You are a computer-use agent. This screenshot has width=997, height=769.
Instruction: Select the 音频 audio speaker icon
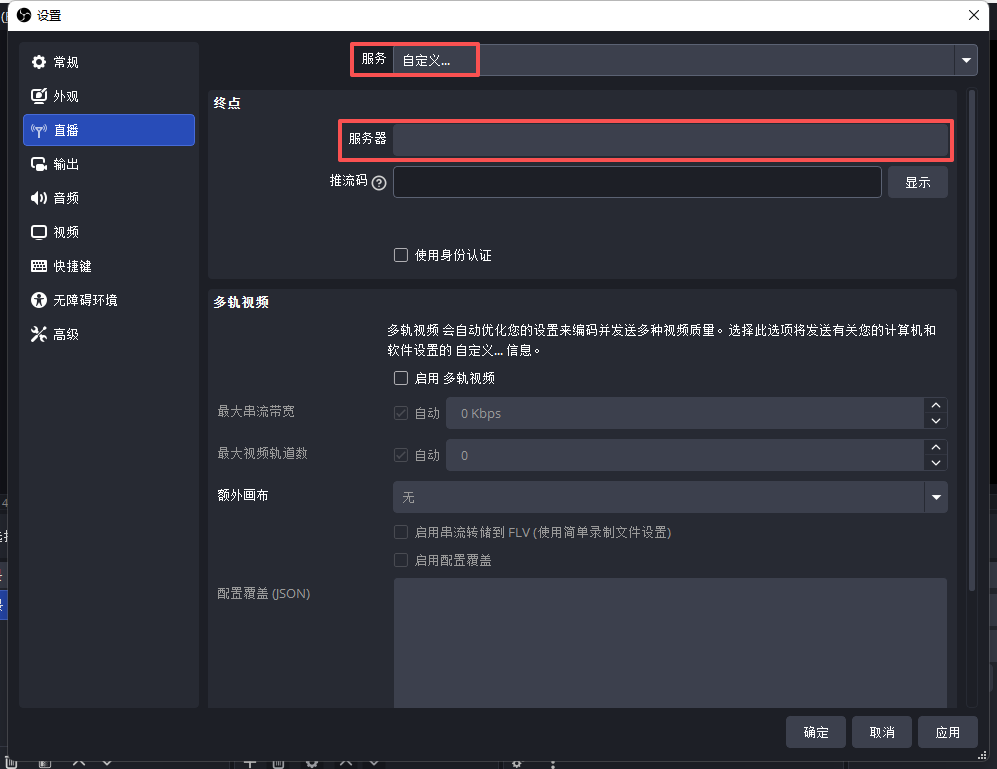pyautogui.click(x=40, y=197)
